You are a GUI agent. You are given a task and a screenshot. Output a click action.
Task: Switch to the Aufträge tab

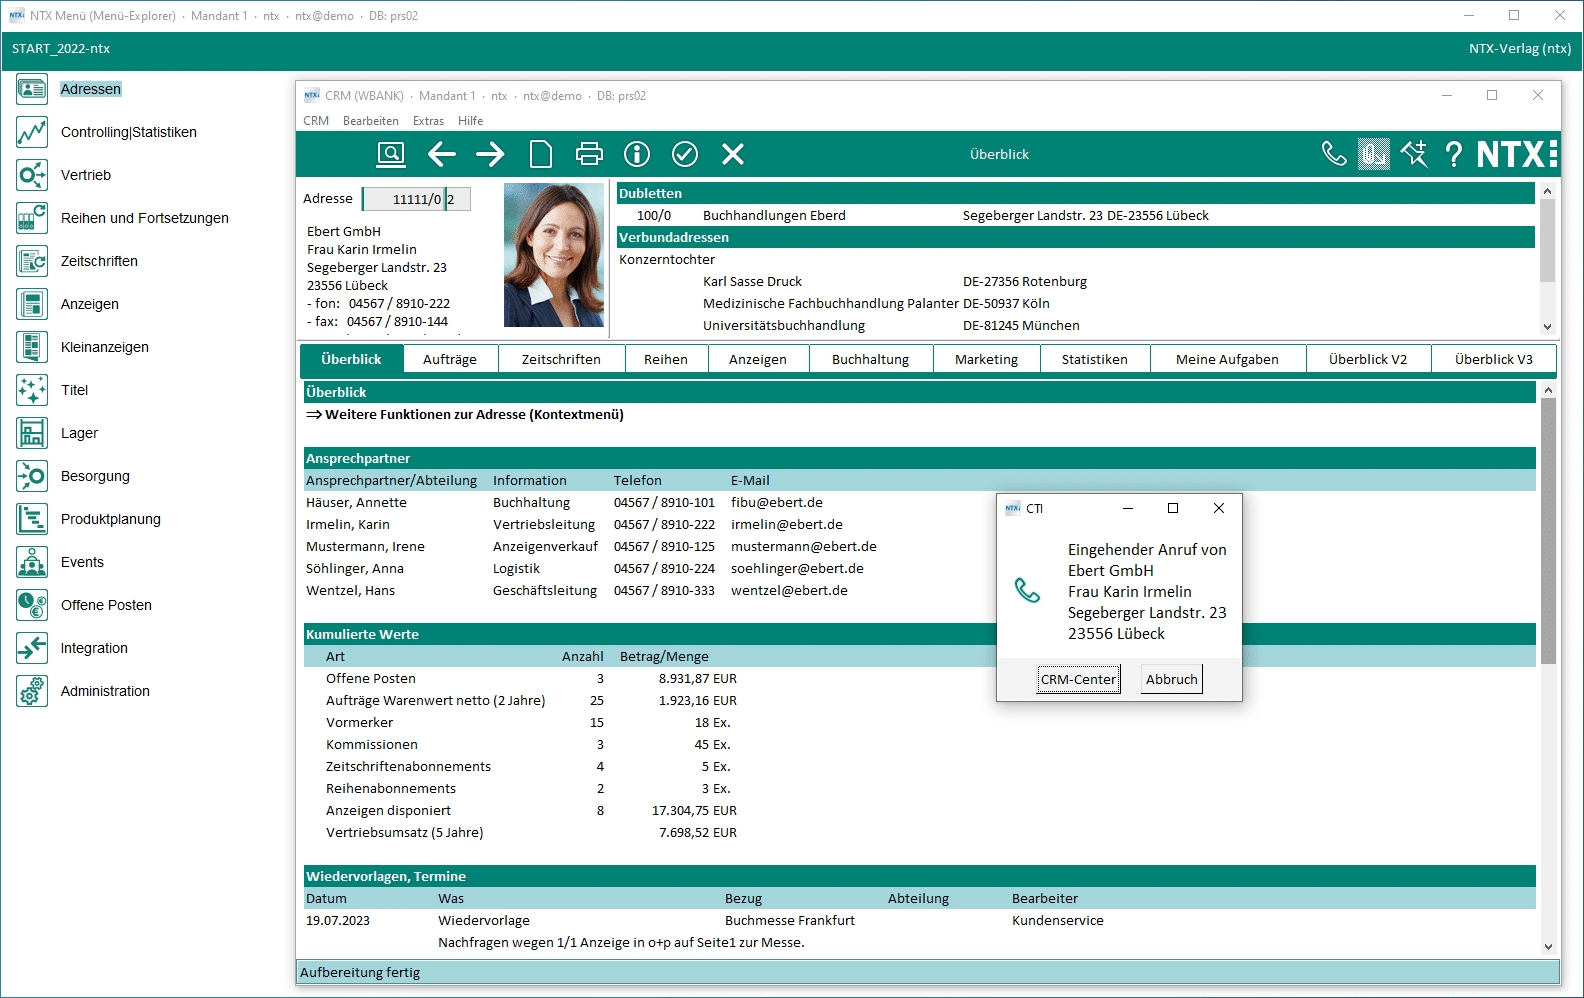[450, 359]
